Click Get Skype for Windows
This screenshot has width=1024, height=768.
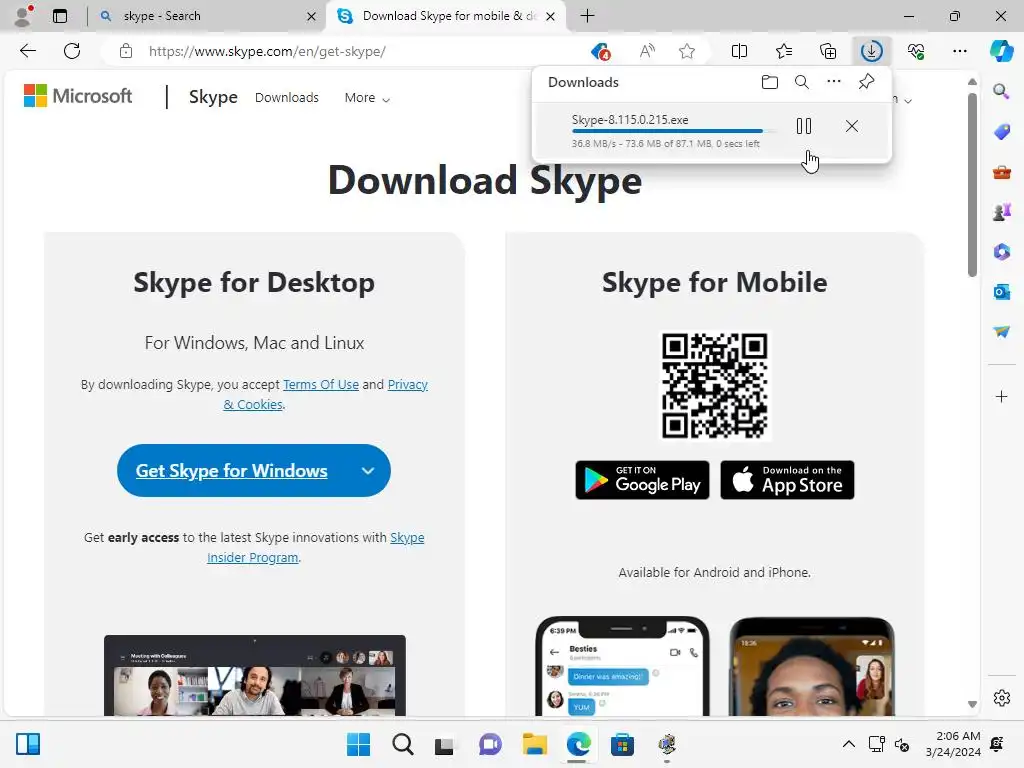[x=231, y=470]
